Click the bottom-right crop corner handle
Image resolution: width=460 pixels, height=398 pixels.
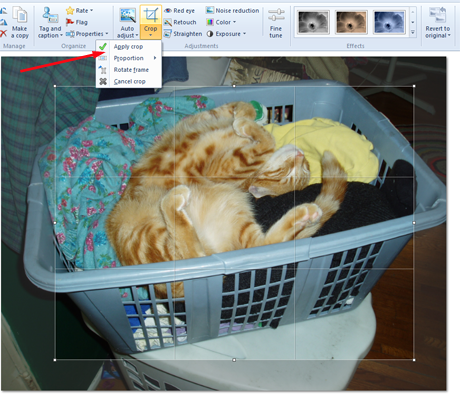pos(414,360)
